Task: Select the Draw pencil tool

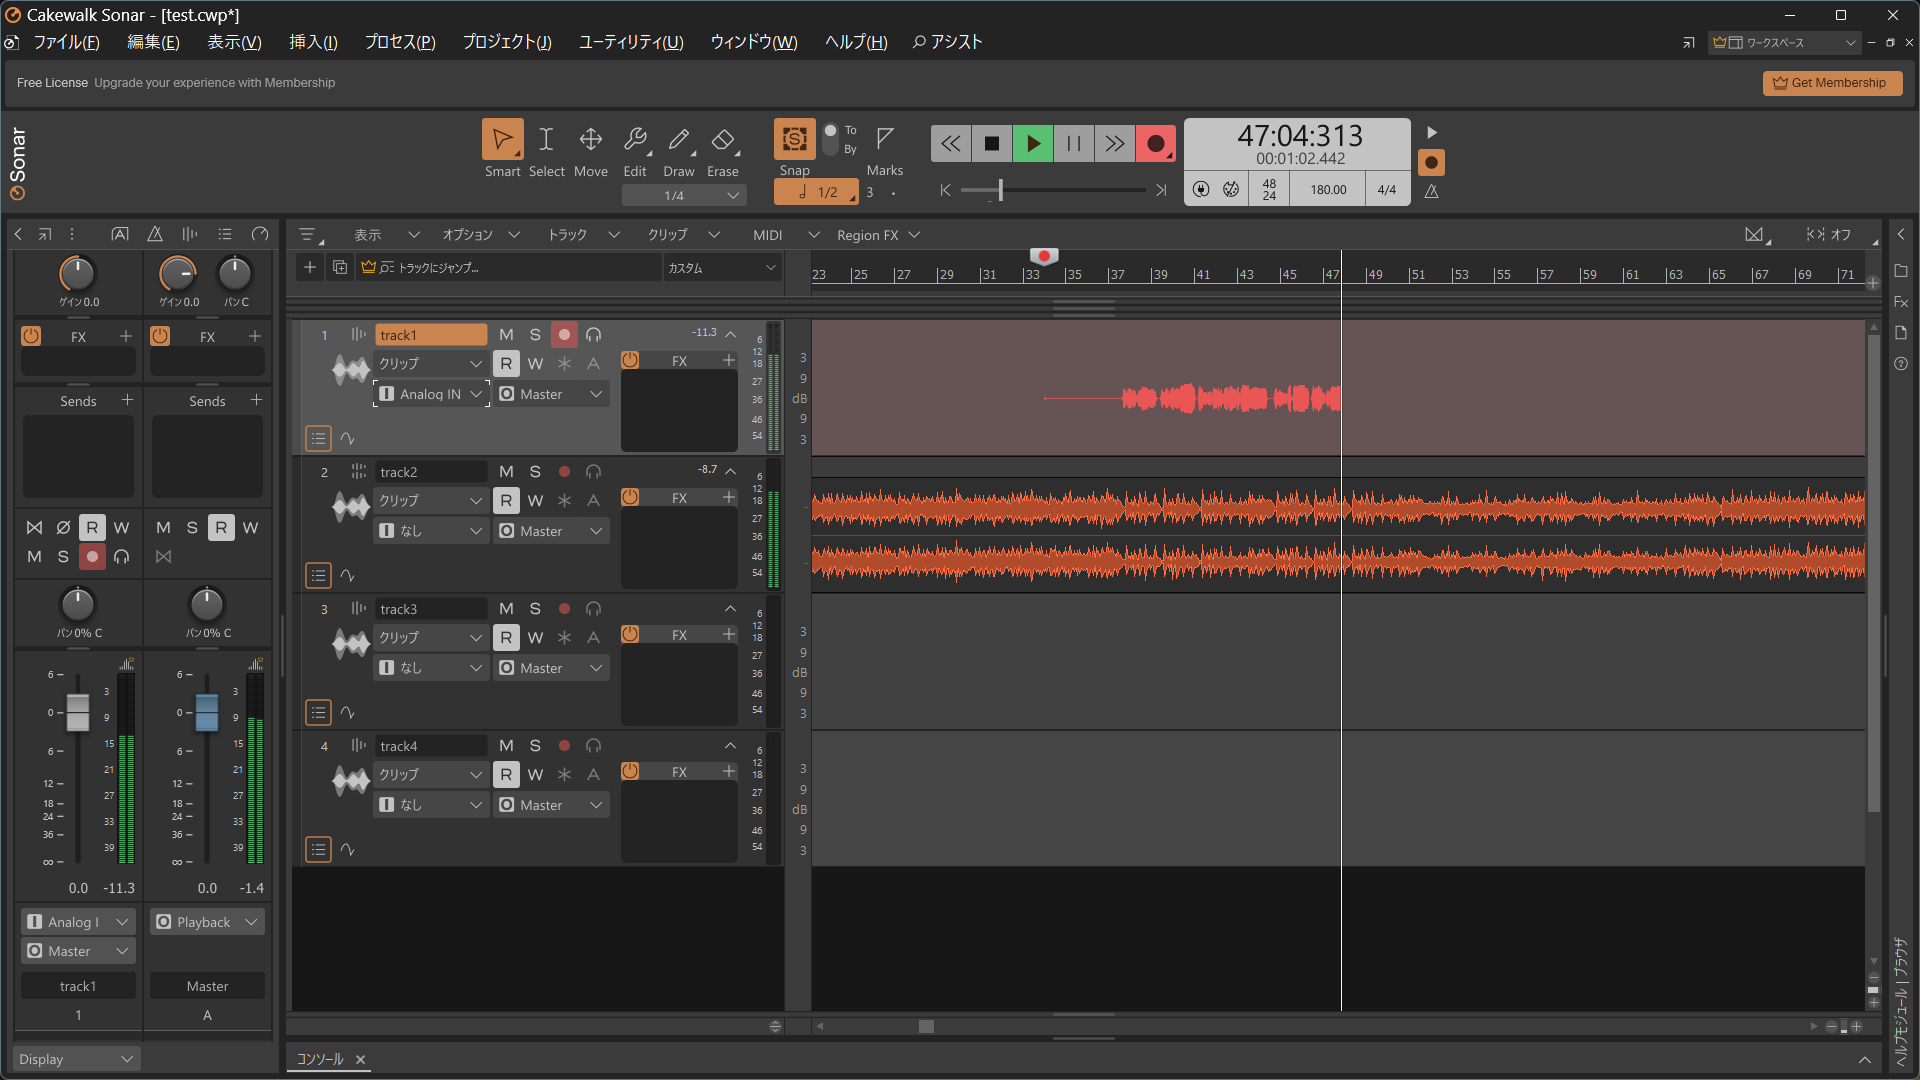Action: pos(679,140)
